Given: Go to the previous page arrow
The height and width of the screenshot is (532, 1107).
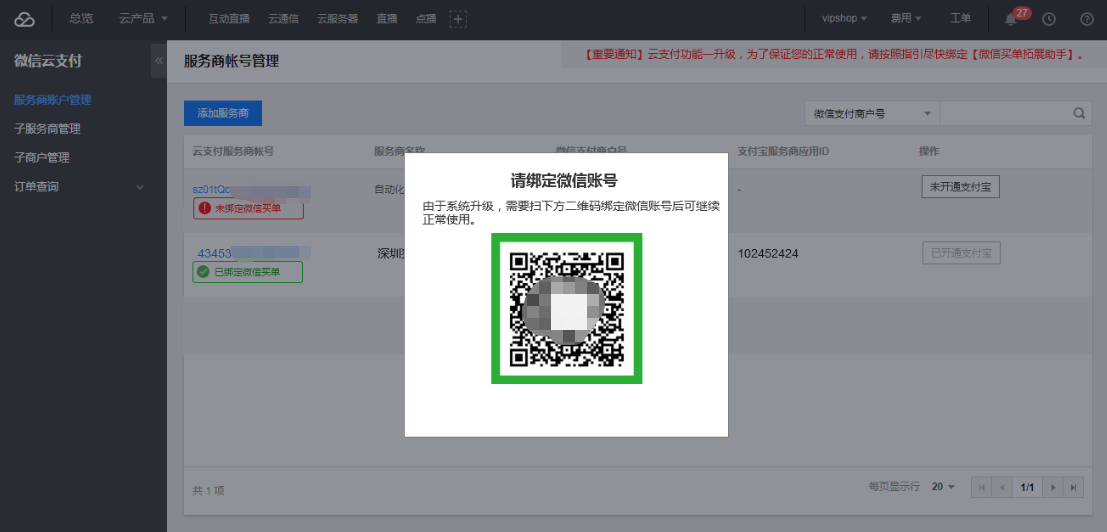Looking at the screenshot, I should pyautogui.click(x=1002, y=487).
